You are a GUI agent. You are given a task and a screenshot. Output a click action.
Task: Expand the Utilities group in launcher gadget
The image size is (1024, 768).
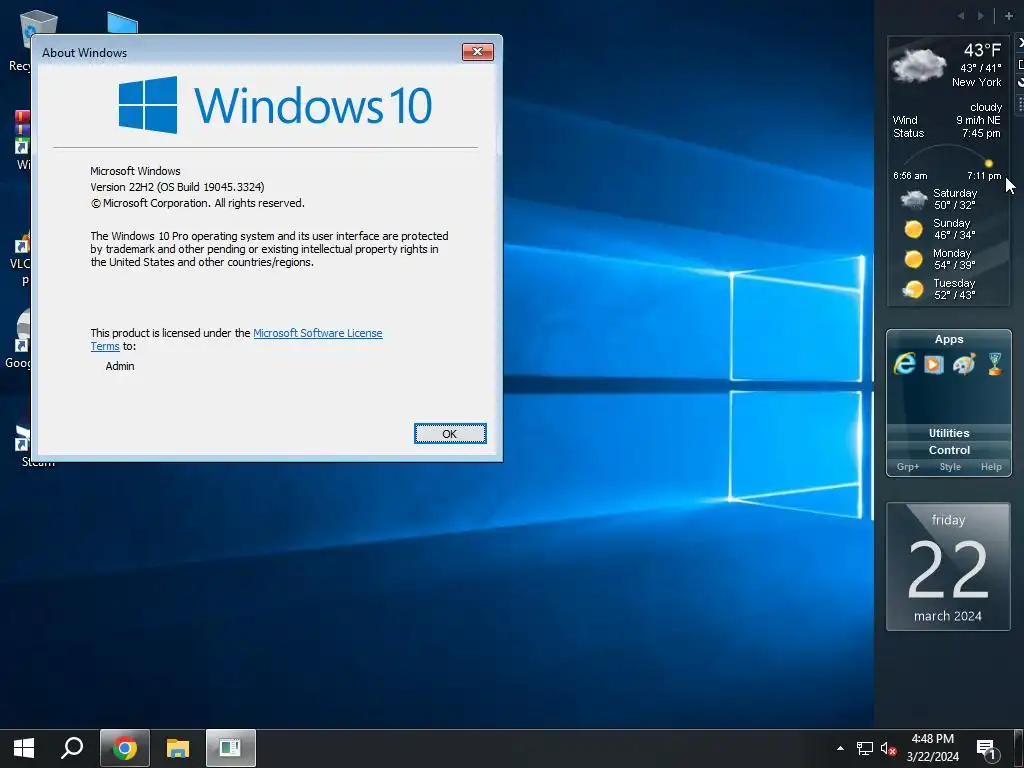coord(949,433)
